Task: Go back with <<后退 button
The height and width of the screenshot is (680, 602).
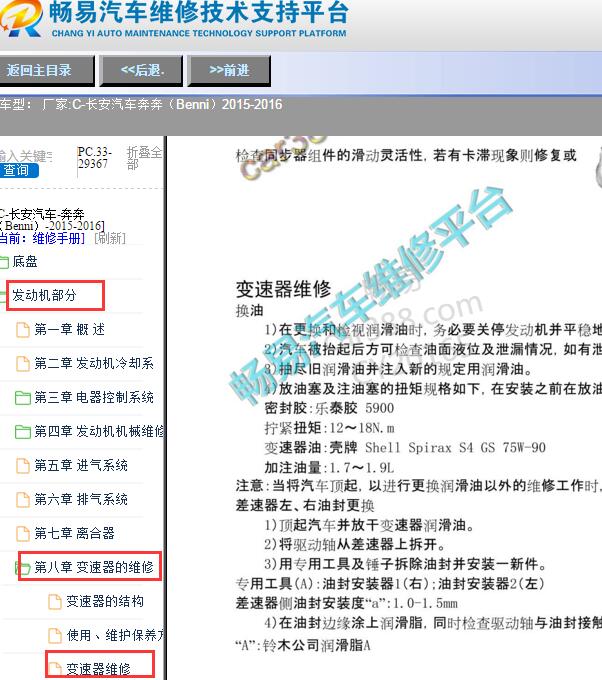Action: coord(141,70)
